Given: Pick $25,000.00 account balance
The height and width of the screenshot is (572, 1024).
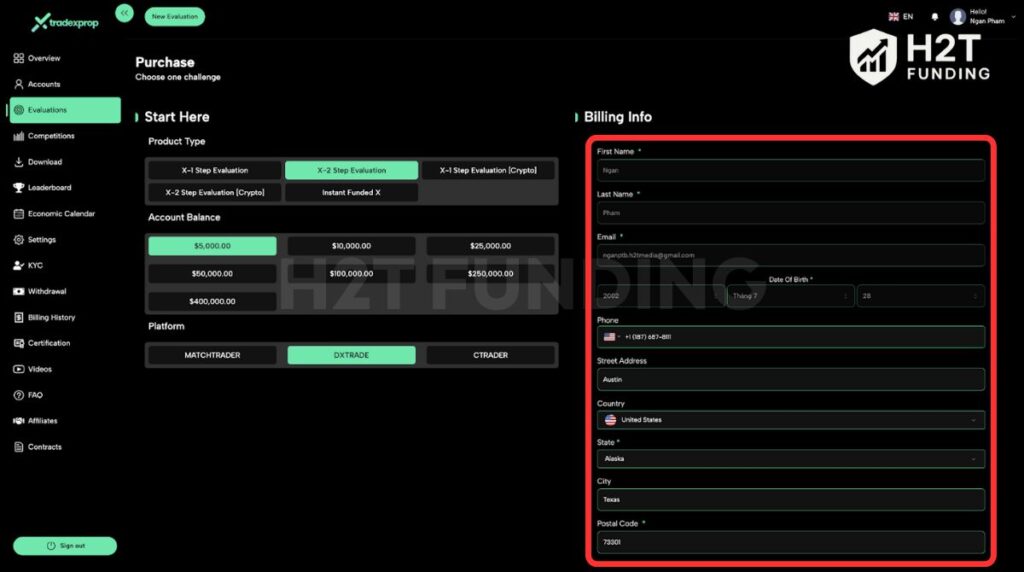Looking at the screenshot, I should coord(490,246).
